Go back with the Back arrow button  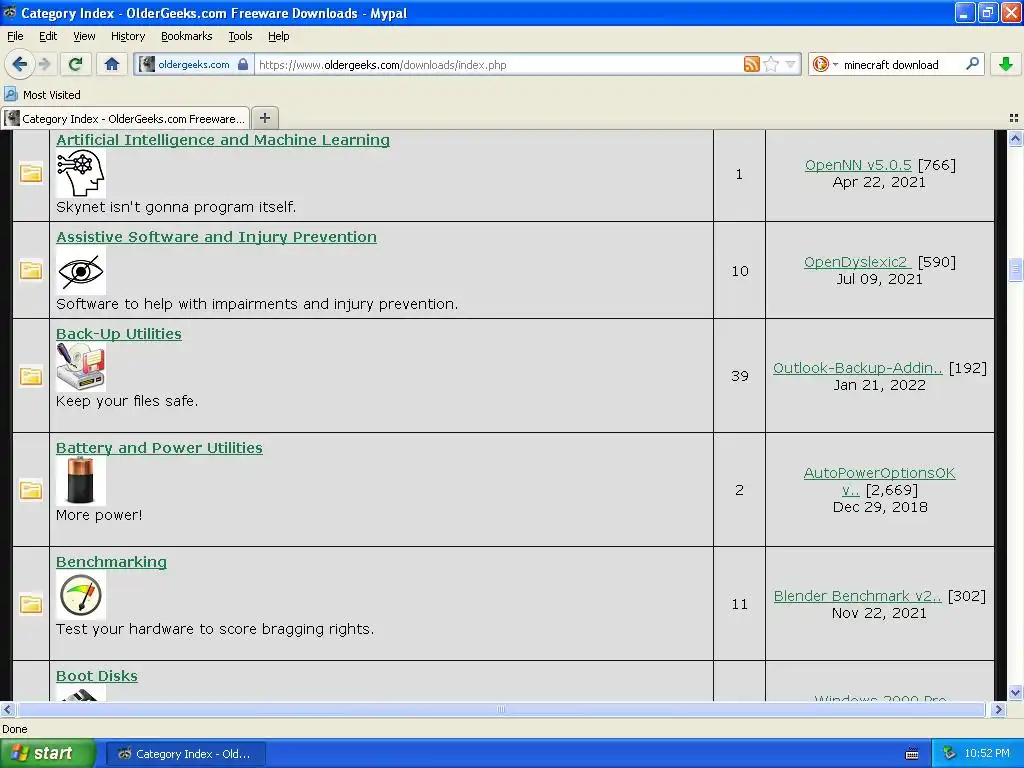[x=20, y=64]
